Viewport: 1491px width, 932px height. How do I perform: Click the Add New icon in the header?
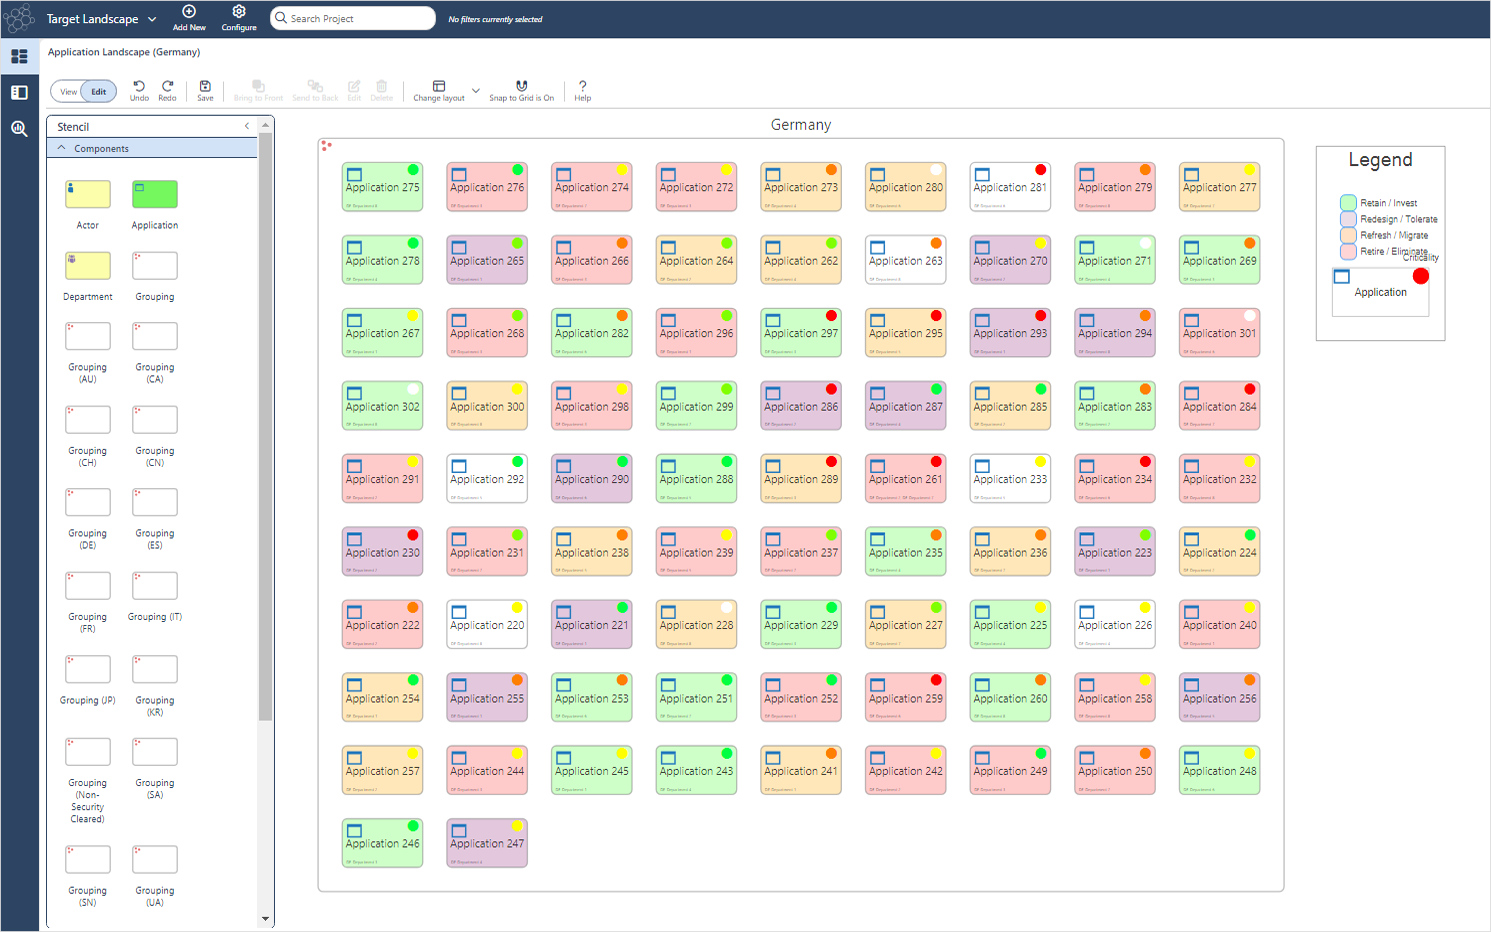coord(188,17)
